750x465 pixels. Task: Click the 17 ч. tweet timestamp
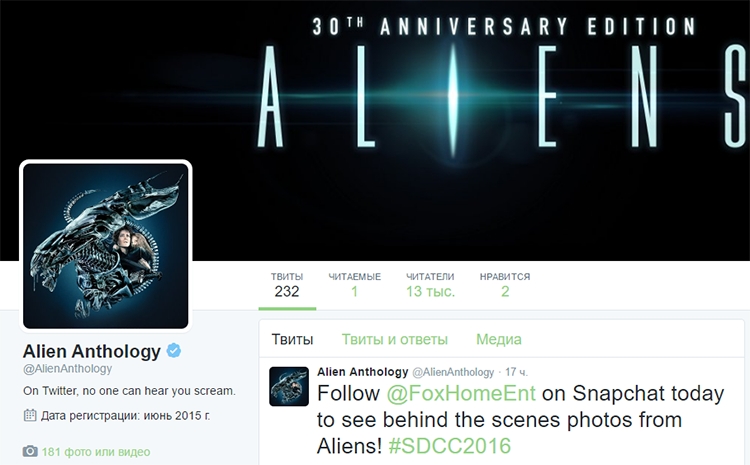(517, 372)
